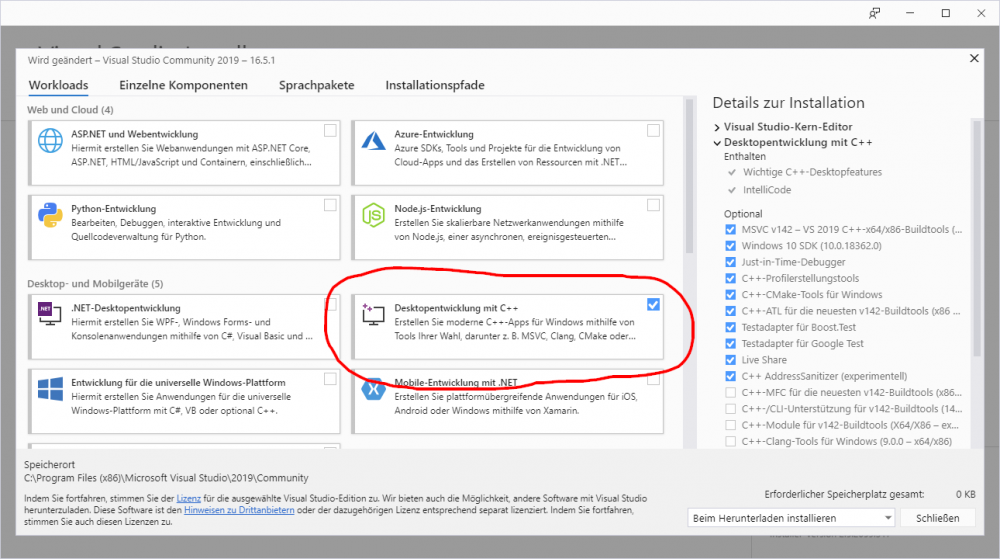Click the installation path under Speicherort

[x=166, y=478]
